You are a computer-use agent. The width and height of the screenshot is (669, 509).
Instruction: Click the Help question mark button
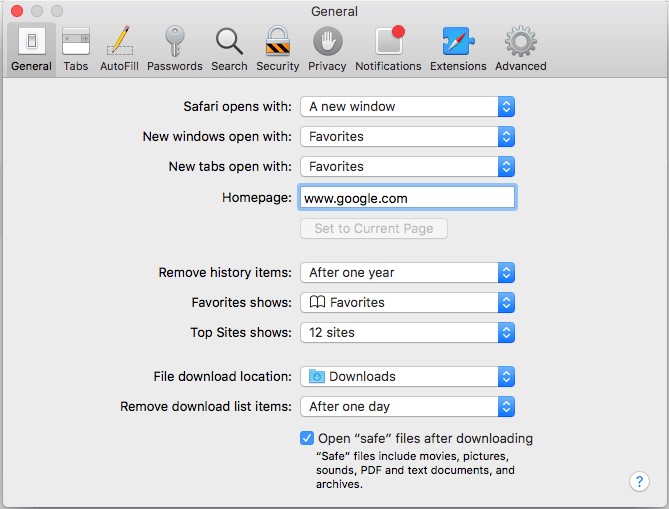(639, 482)
